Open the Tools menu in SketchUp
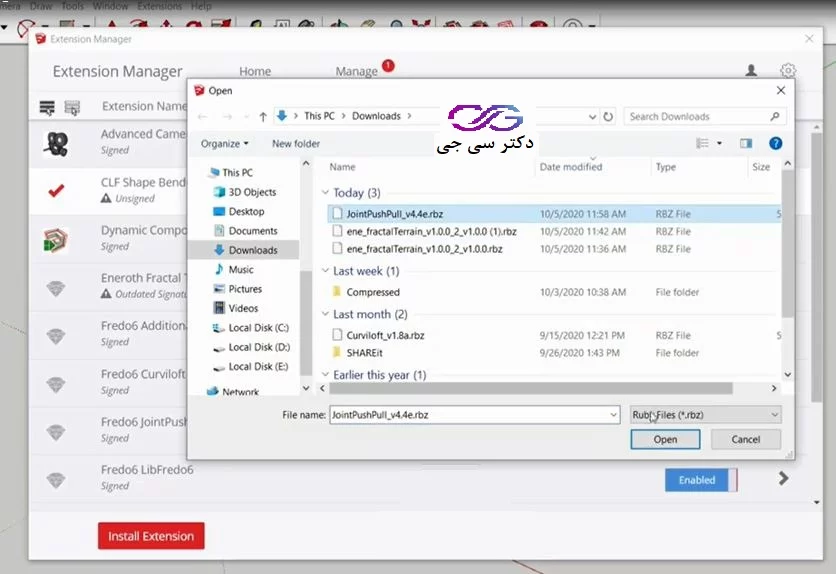Image resolution: width=836 pixels, height=574 pixels. pos(73,6)
